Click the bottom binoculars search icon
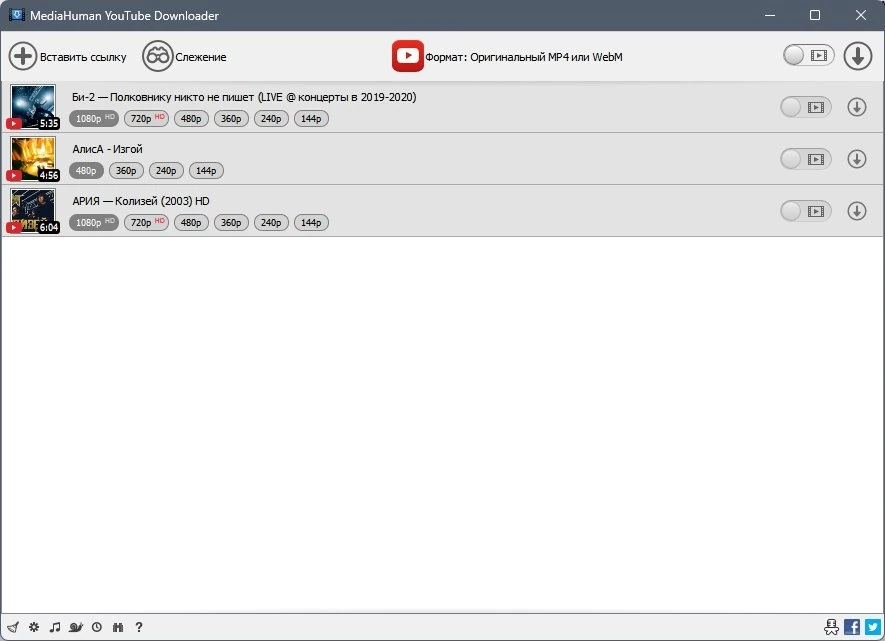Screen dimensions: 885x641 (x=117, y=627)
